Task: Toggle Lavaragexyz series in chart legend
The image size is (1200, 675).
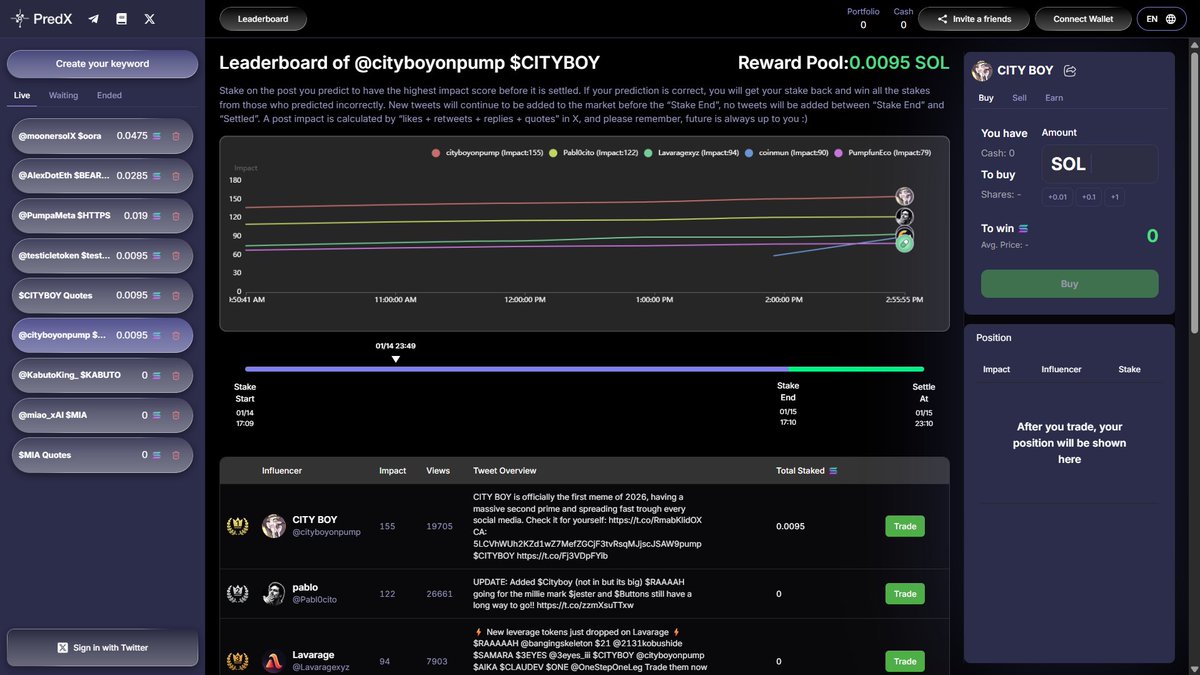Action: [x=692, y=153]
